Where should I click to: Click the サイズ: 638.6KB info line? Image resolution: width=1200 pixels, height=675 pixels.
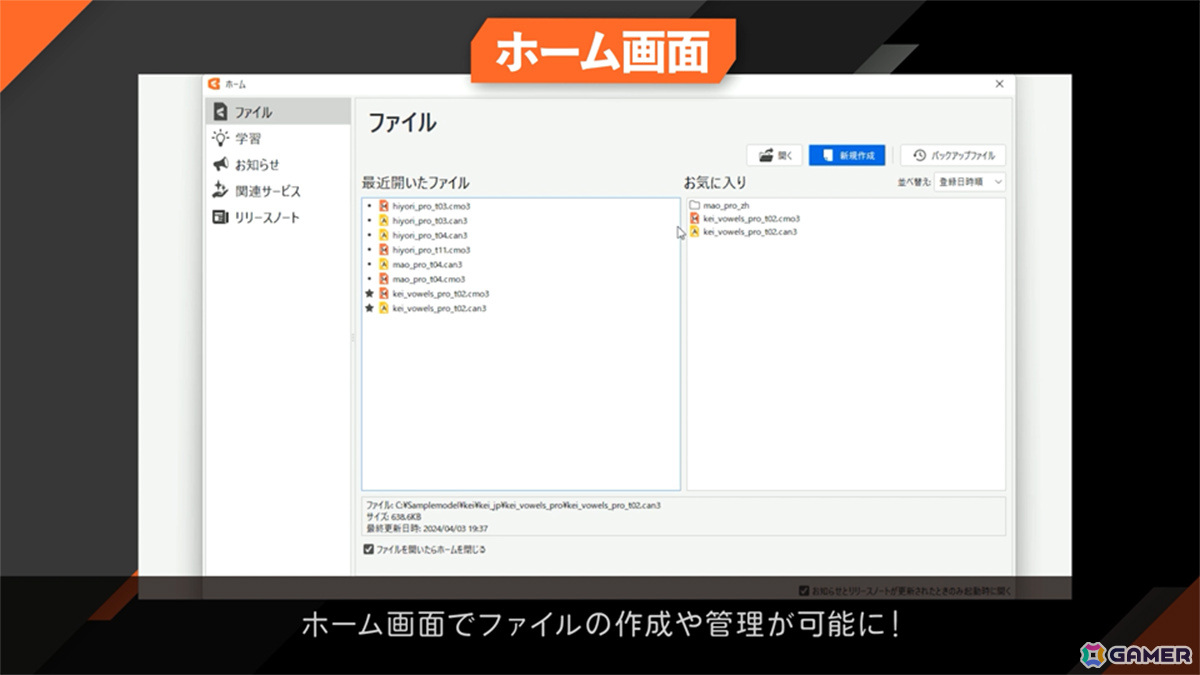393,517
